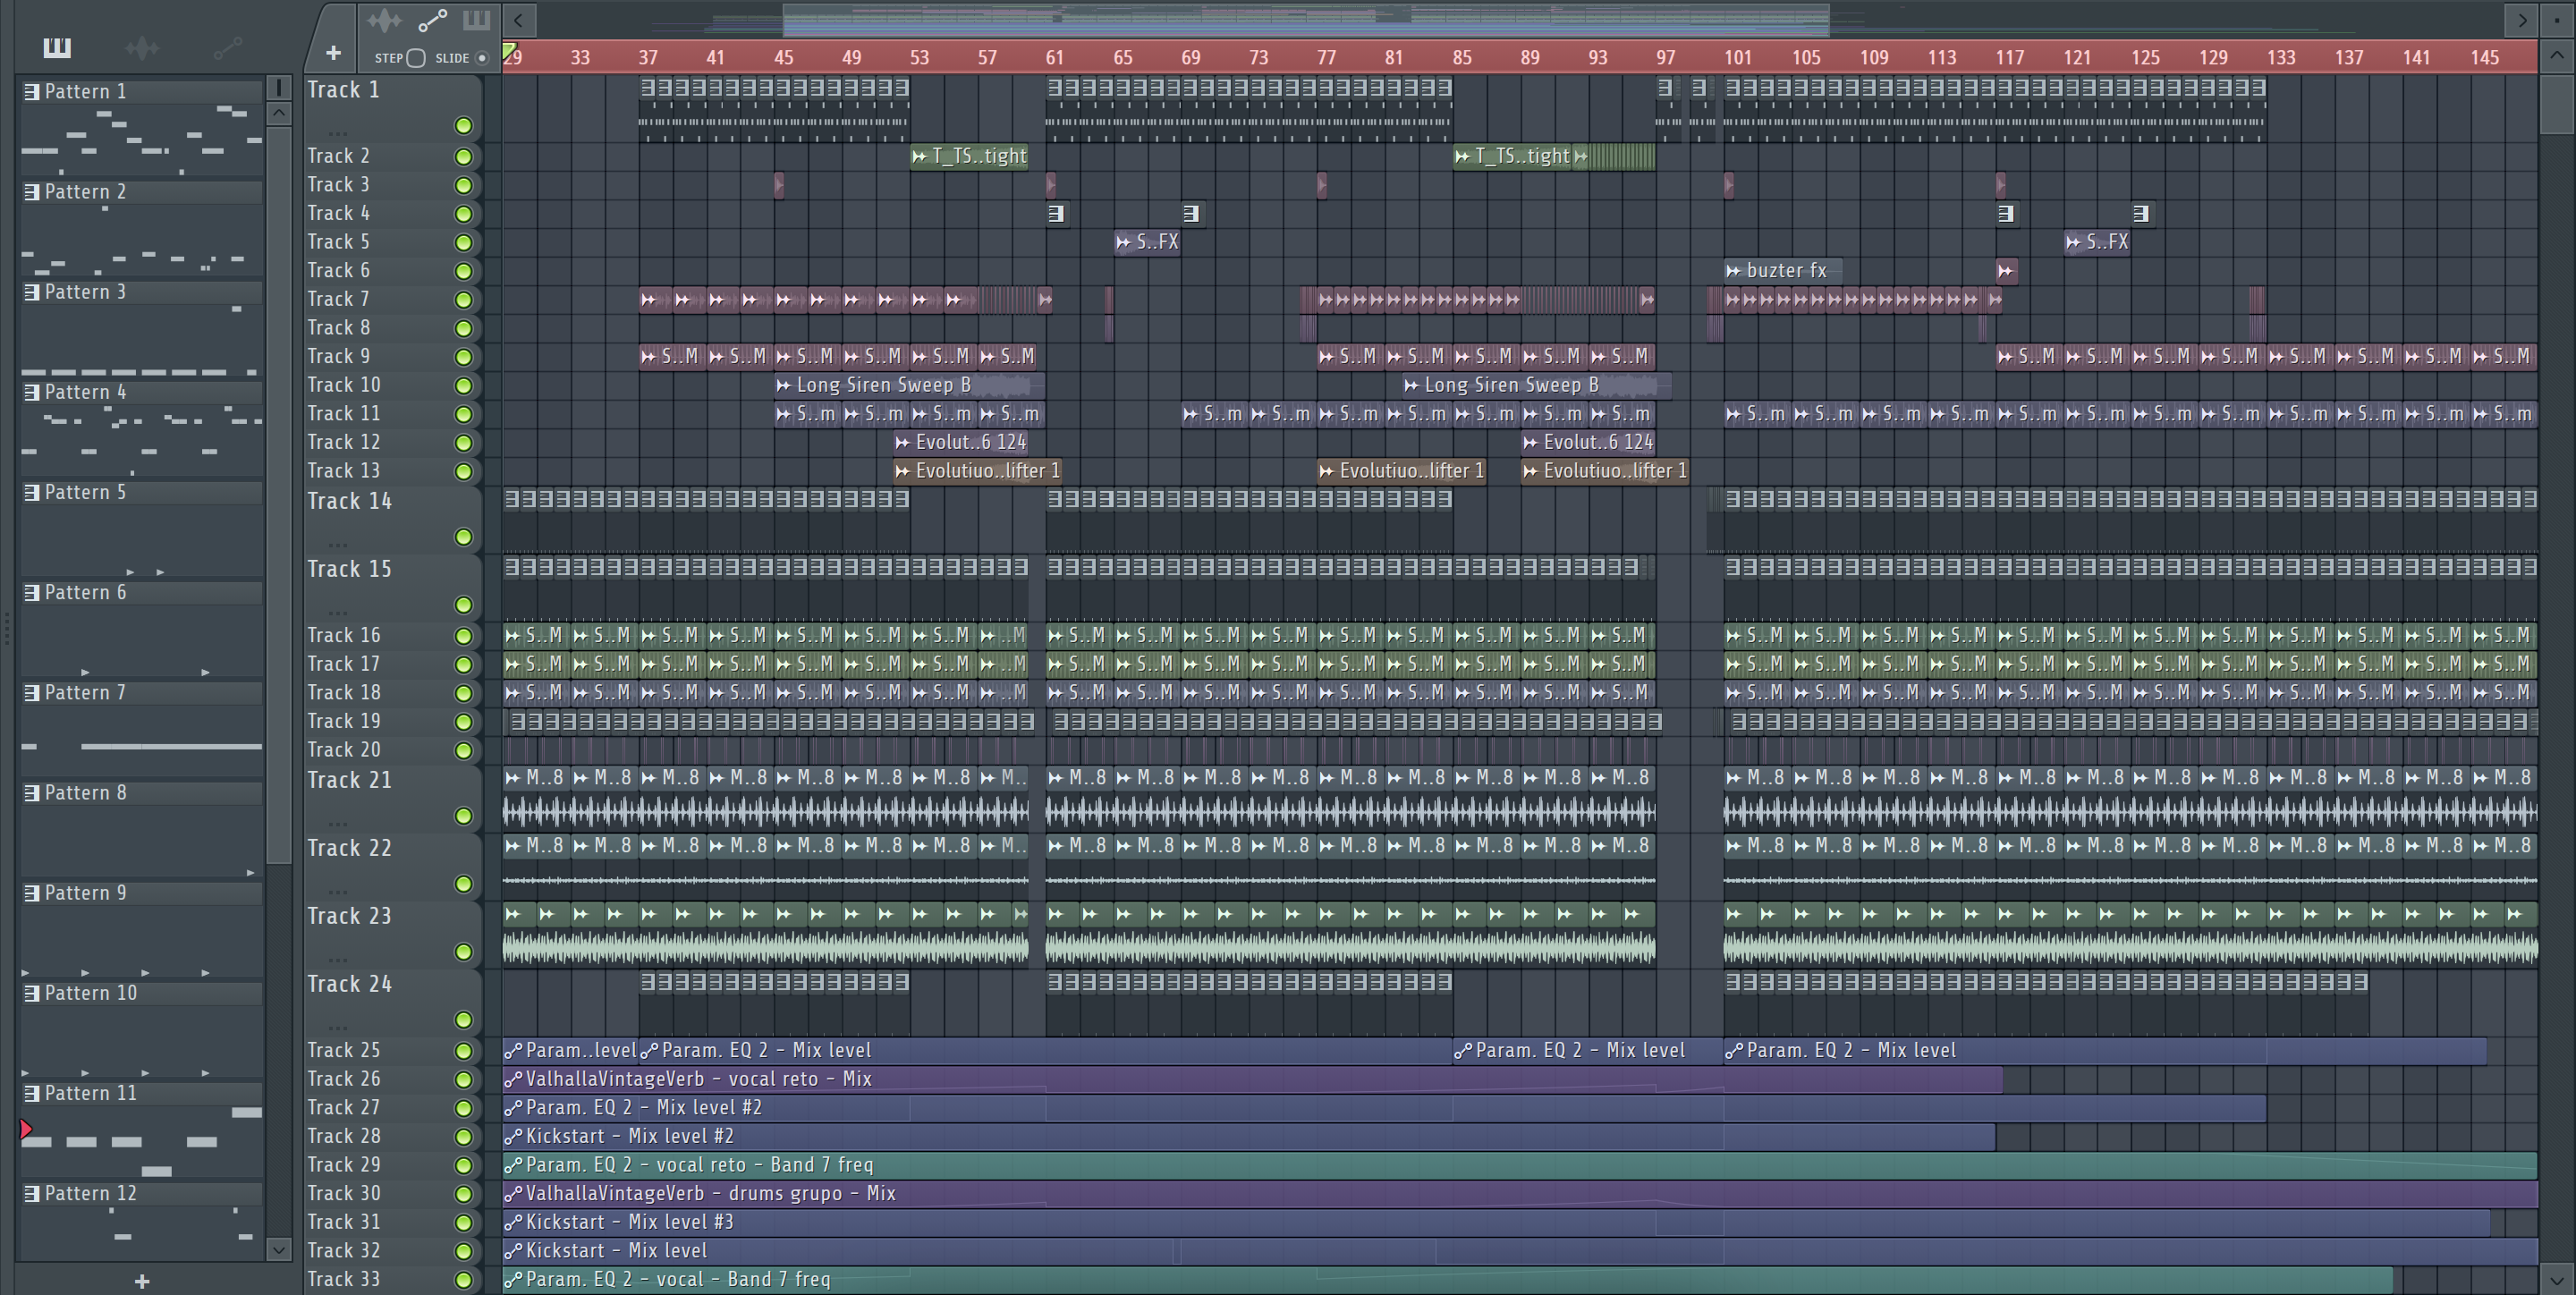Click the first pattern block on Track 4
This screenshot has width=2576, height=1295.
click(1056, 213)
